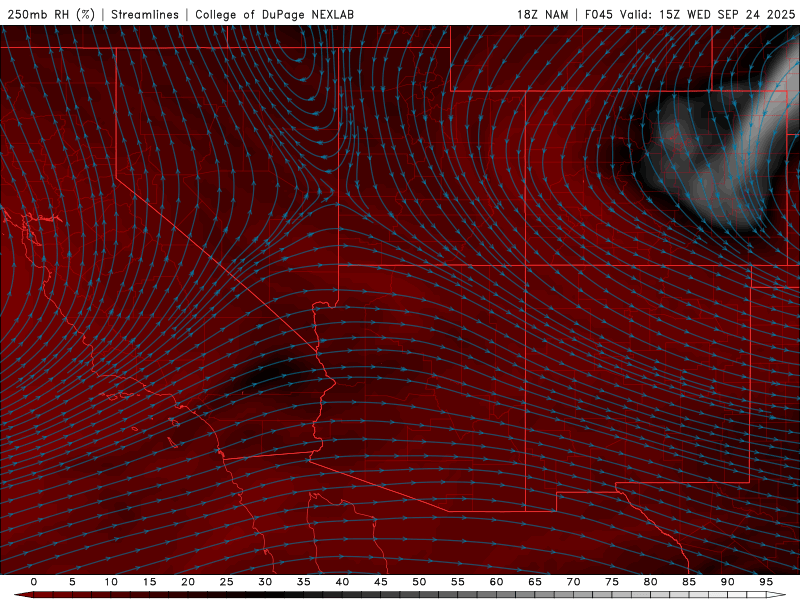Click the "5" value on the RH scale
The width and height of the screenshot is (800, 600).
click(72, 582)
